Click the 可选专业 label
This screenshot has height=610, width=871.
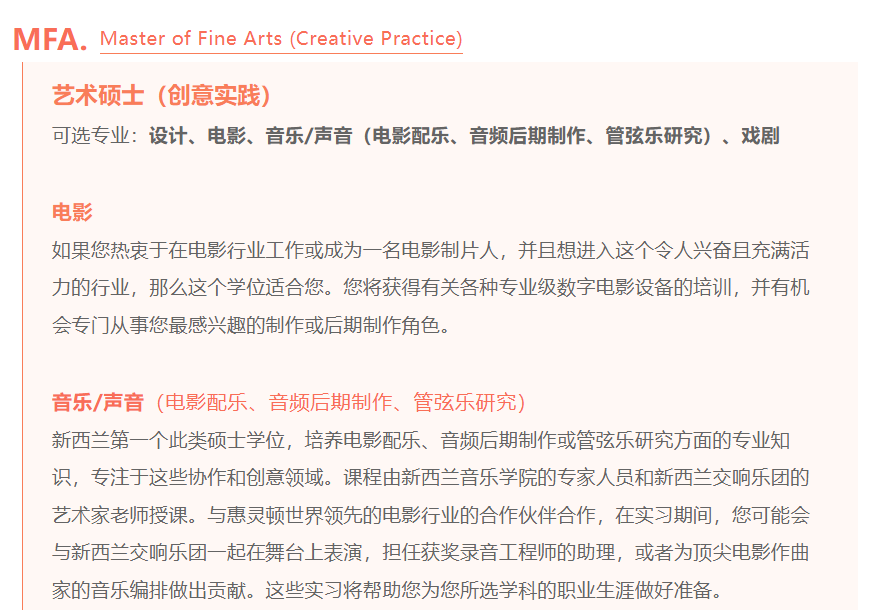pos(91,136)
